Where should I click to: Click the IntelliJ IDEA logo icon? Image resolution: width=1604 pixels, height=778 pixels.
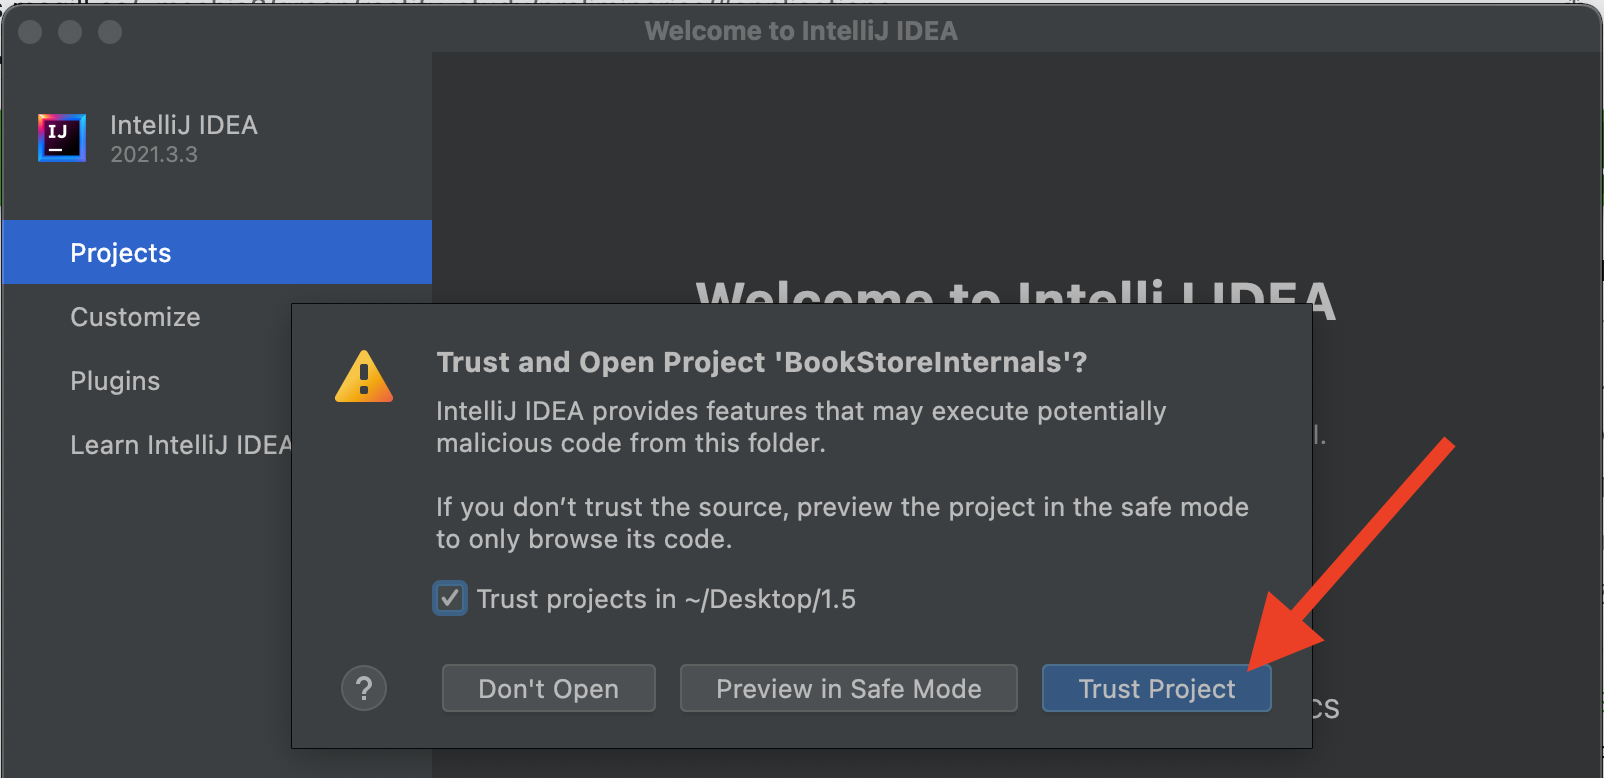[x=61, y=138]
